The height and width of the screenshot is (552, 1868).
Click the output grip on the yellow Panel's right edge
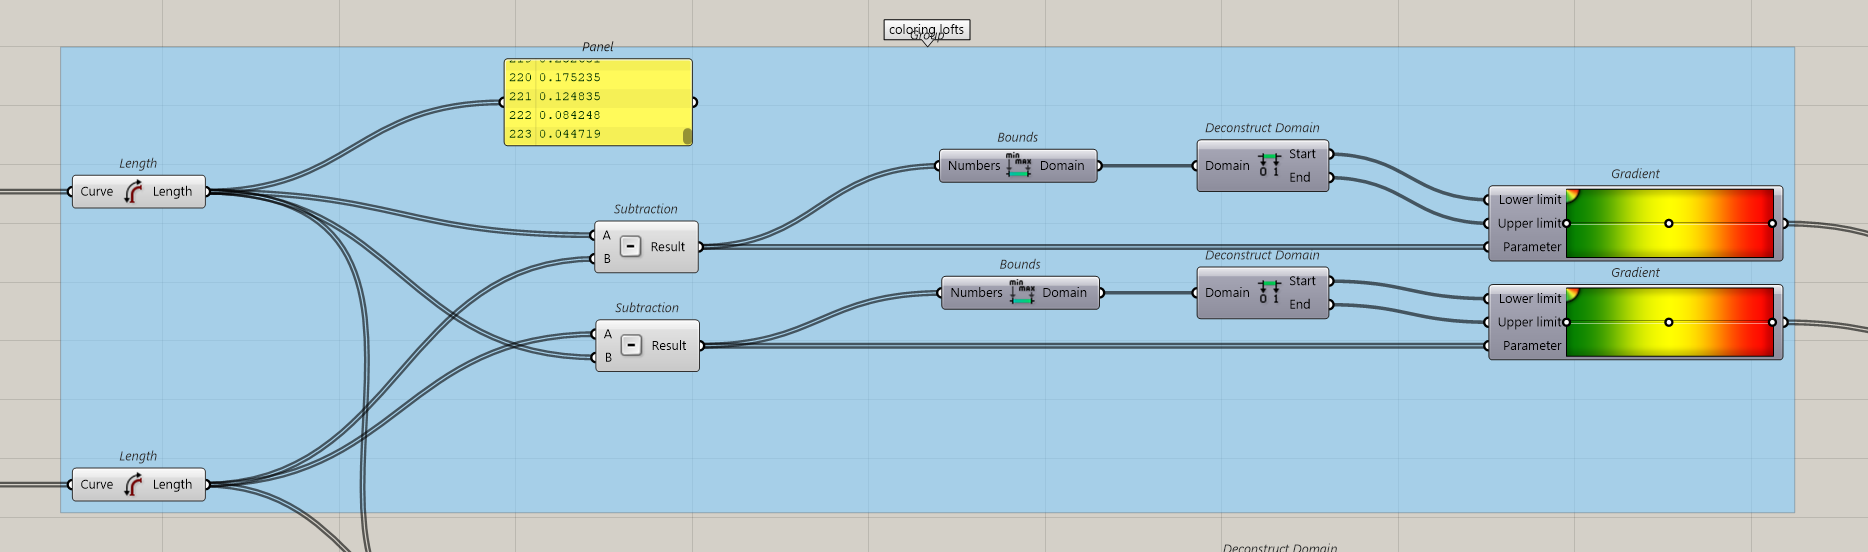click(x=694, y=102)
